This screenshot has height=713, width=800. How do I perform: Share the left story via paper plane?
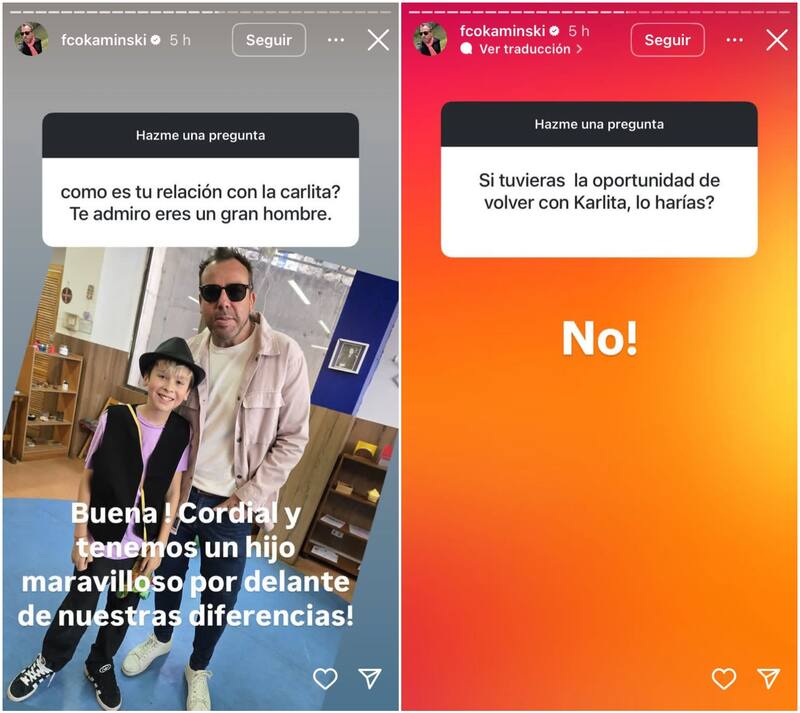[370, 678]
